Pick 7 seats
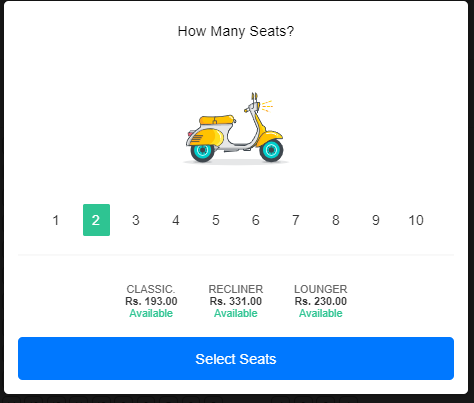The width and height of the screenshot is (474, 403). [296, 220]
